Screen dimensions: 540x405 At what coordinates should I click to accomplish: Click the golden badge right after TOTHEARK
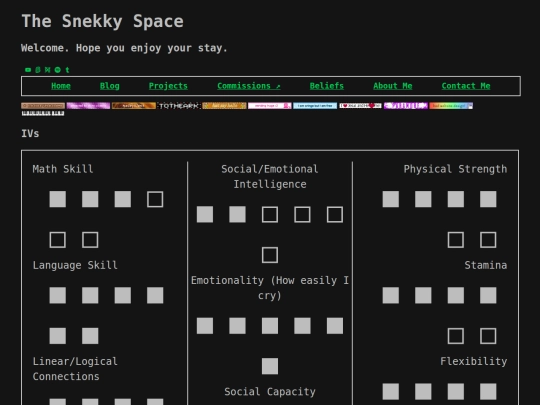(x=224, y=106)
